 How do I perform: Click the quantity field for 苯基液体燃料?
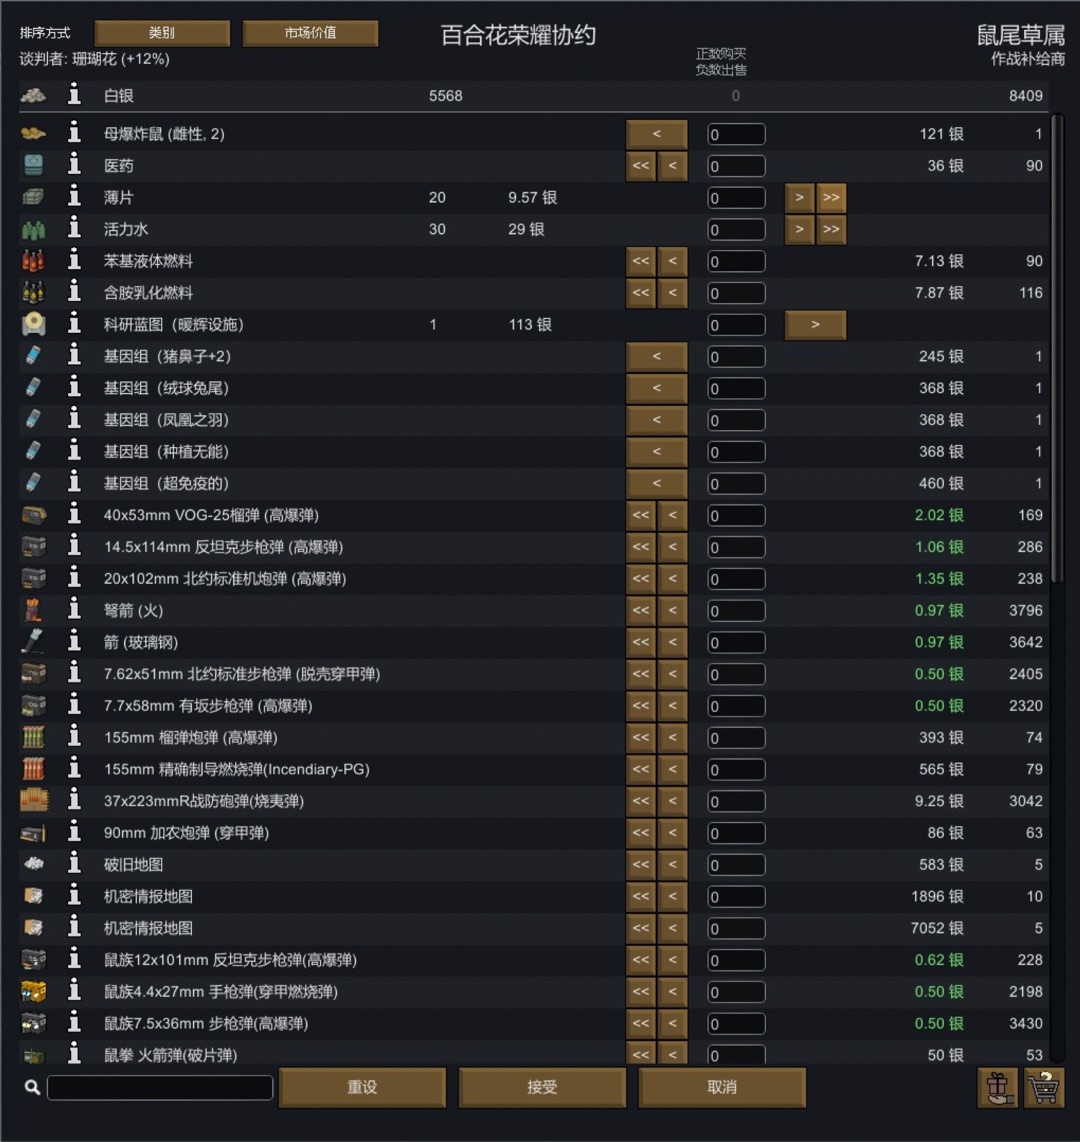pyautogui.click(x=736, y=262)
